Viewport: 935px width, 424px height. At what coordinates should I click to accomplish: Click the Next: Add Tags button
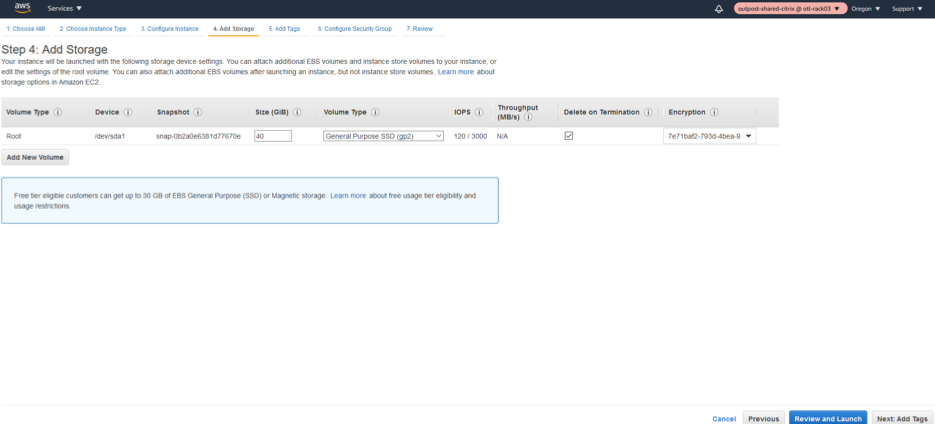point(902,419)
